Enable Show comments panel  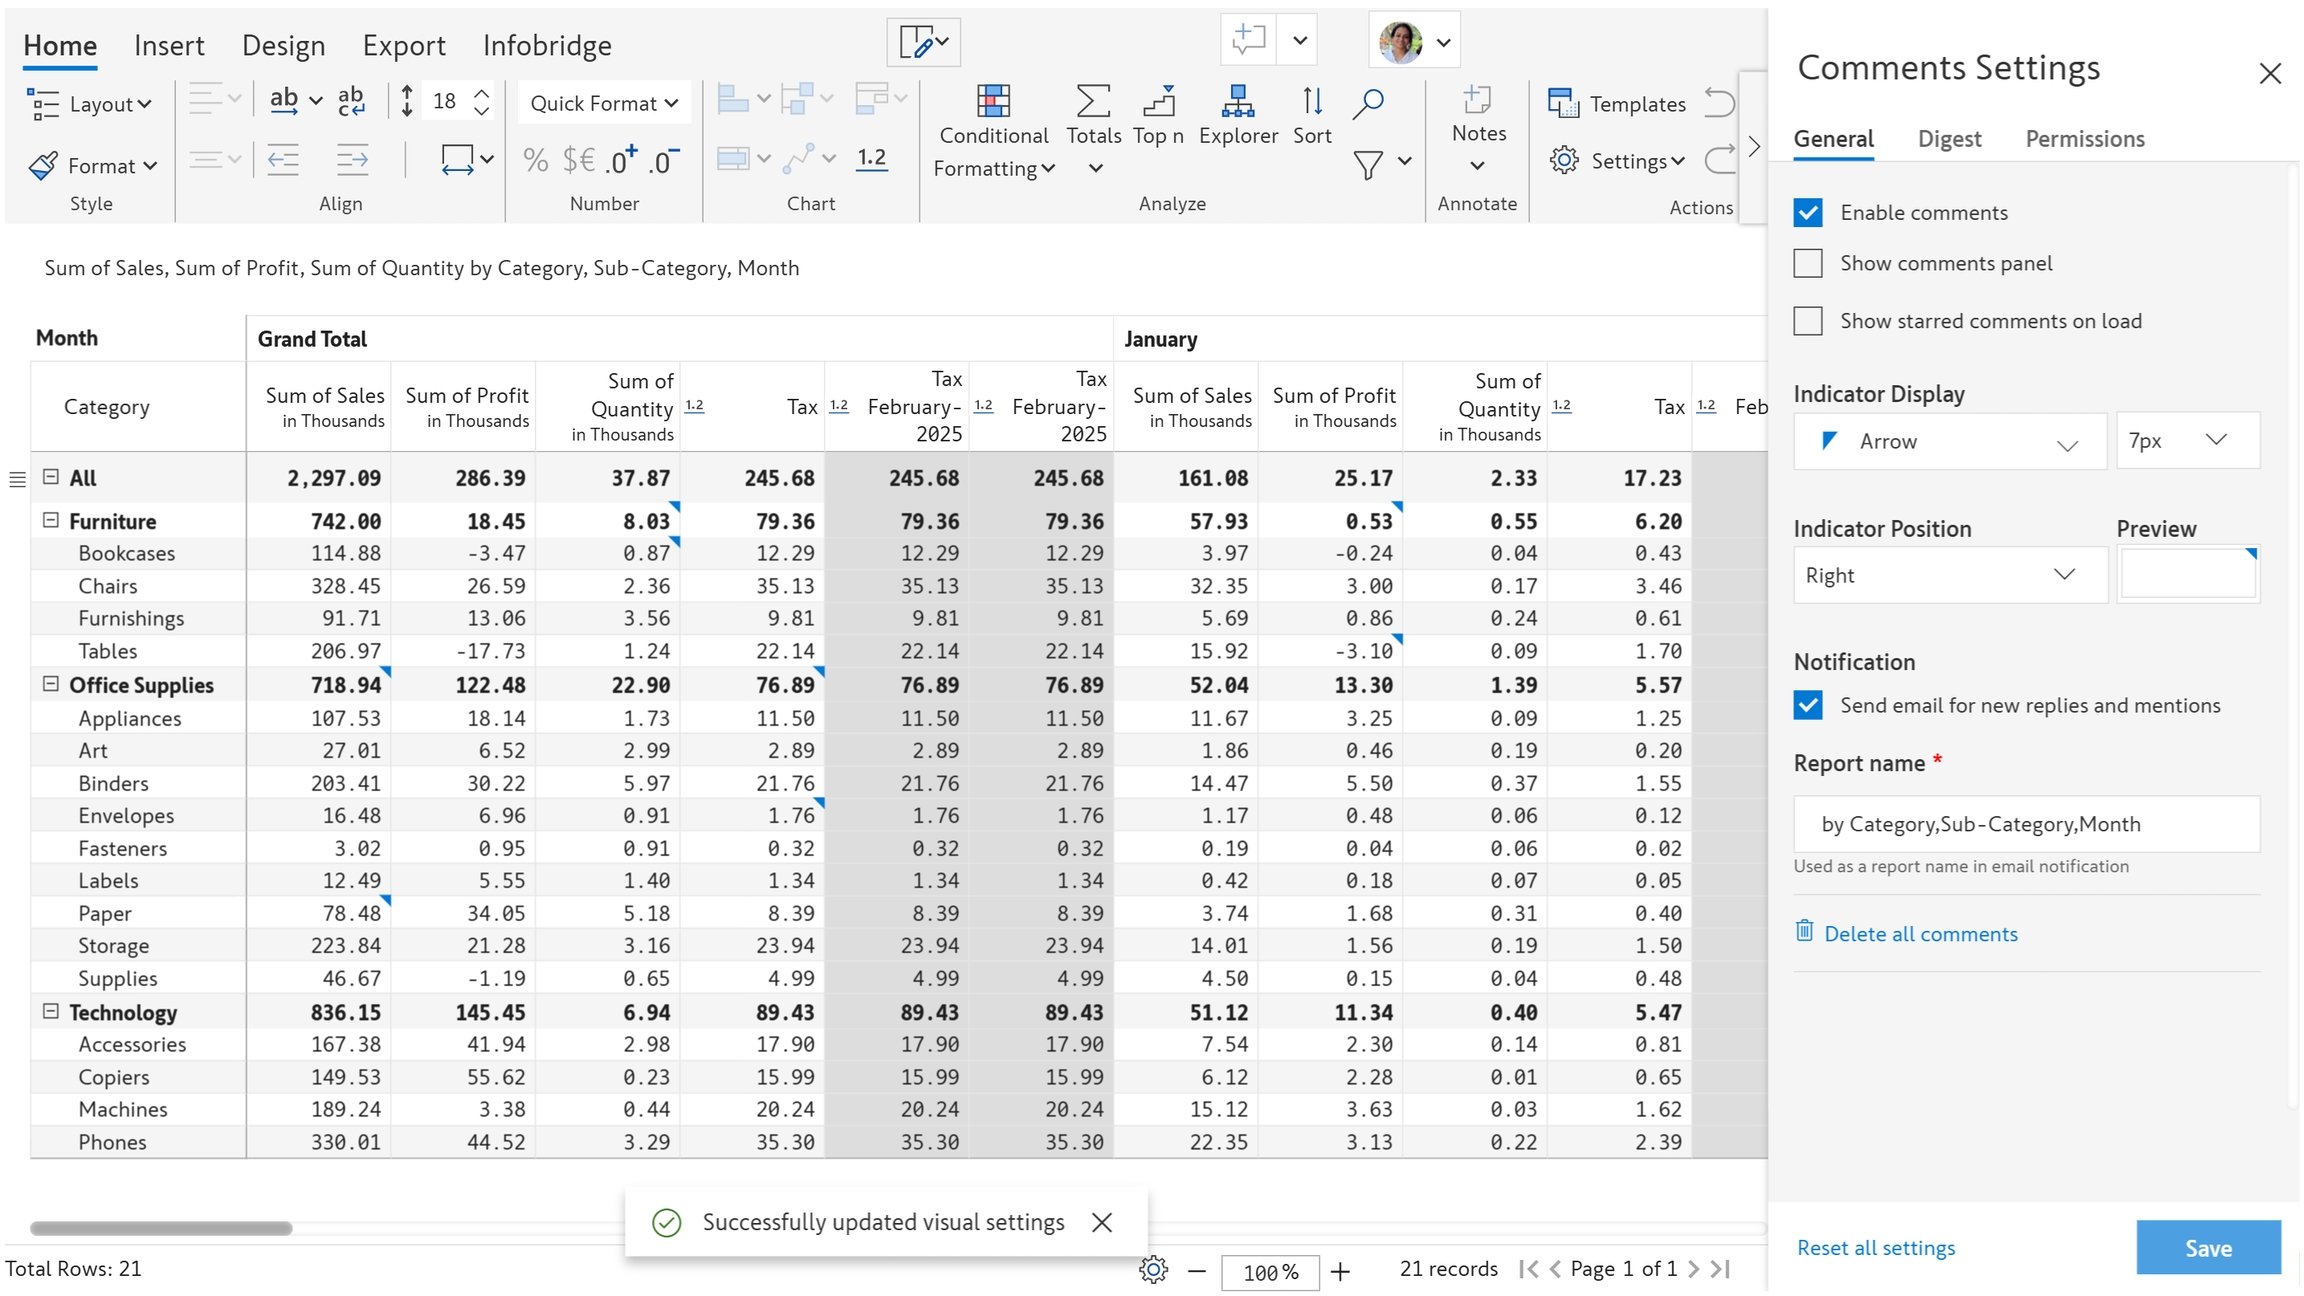(x=1808, y=263)
